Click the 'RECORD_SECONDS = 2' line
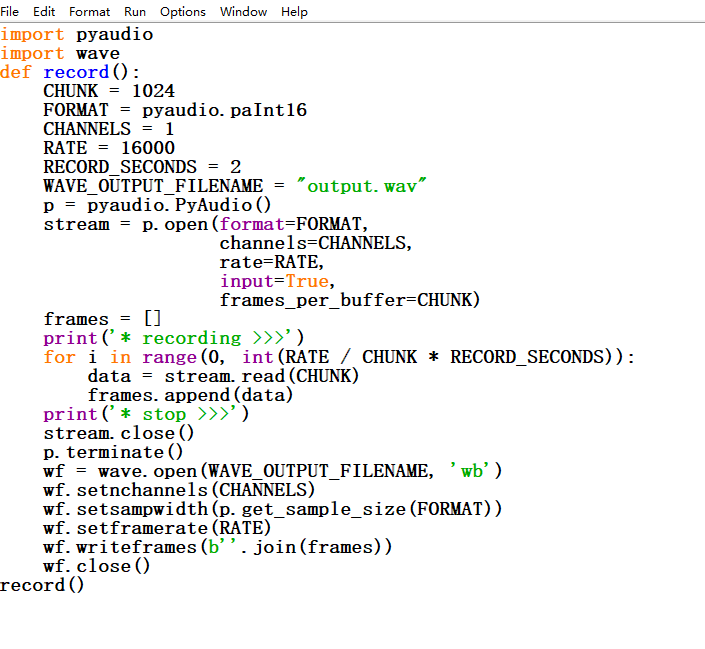Image resolution: width=705 pixels, height=649 pixels. point(142,167)
